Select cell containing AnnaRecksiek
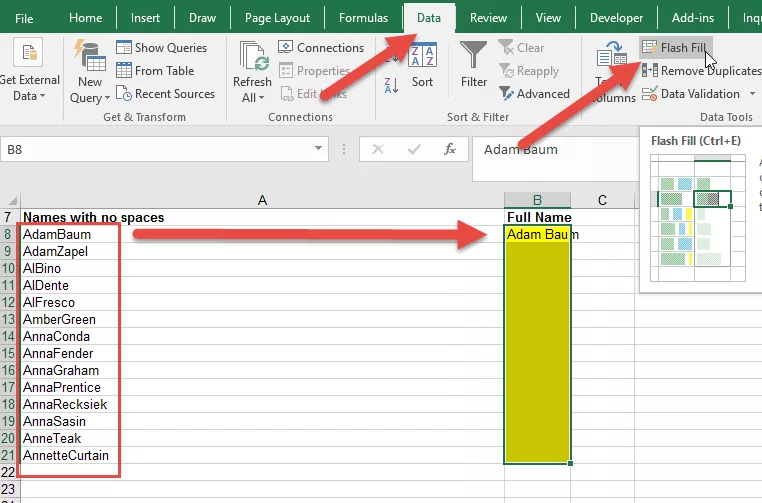This screenshot has height=503, width=762. pos(262,404)
